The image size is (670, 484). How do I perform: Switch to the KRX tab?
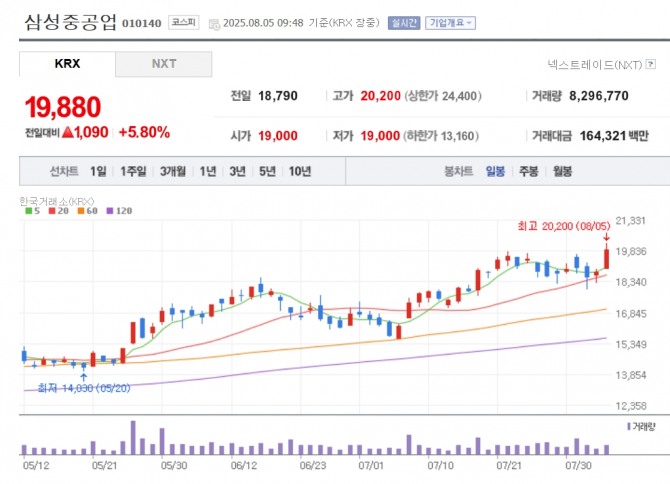coord(67,64)
